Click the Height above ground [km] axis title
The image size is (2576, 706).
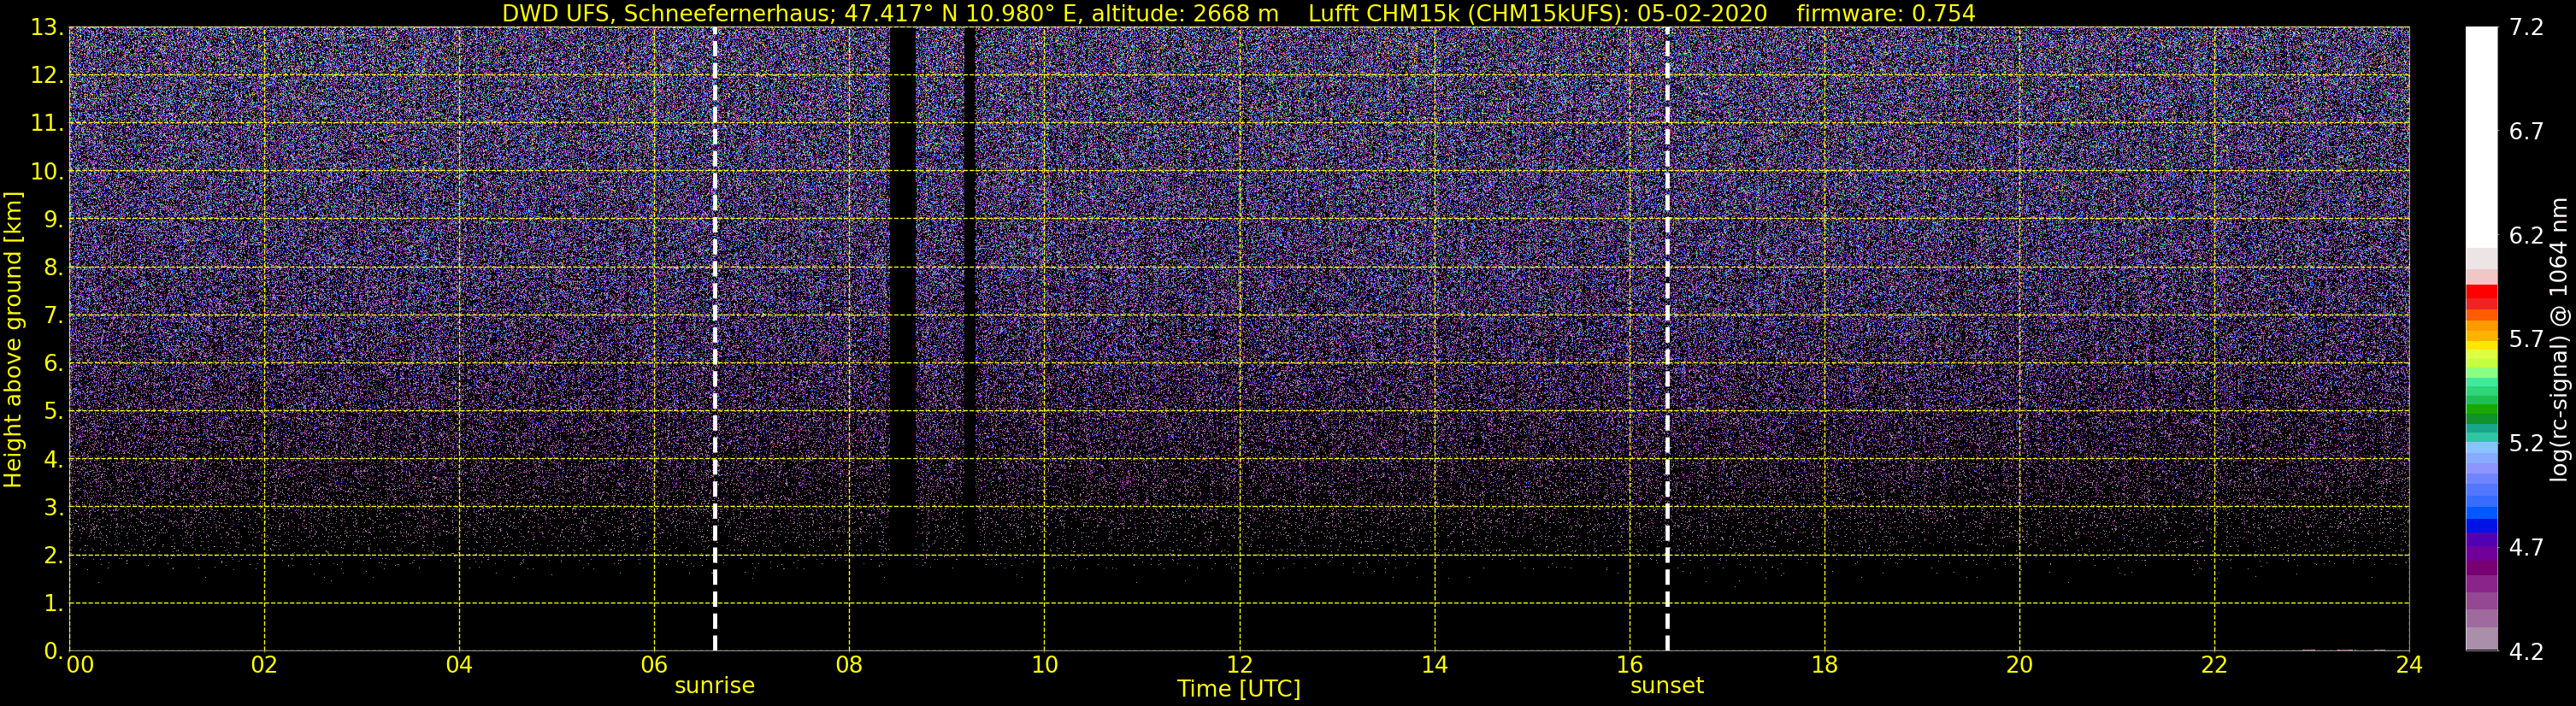coord(13,339)
